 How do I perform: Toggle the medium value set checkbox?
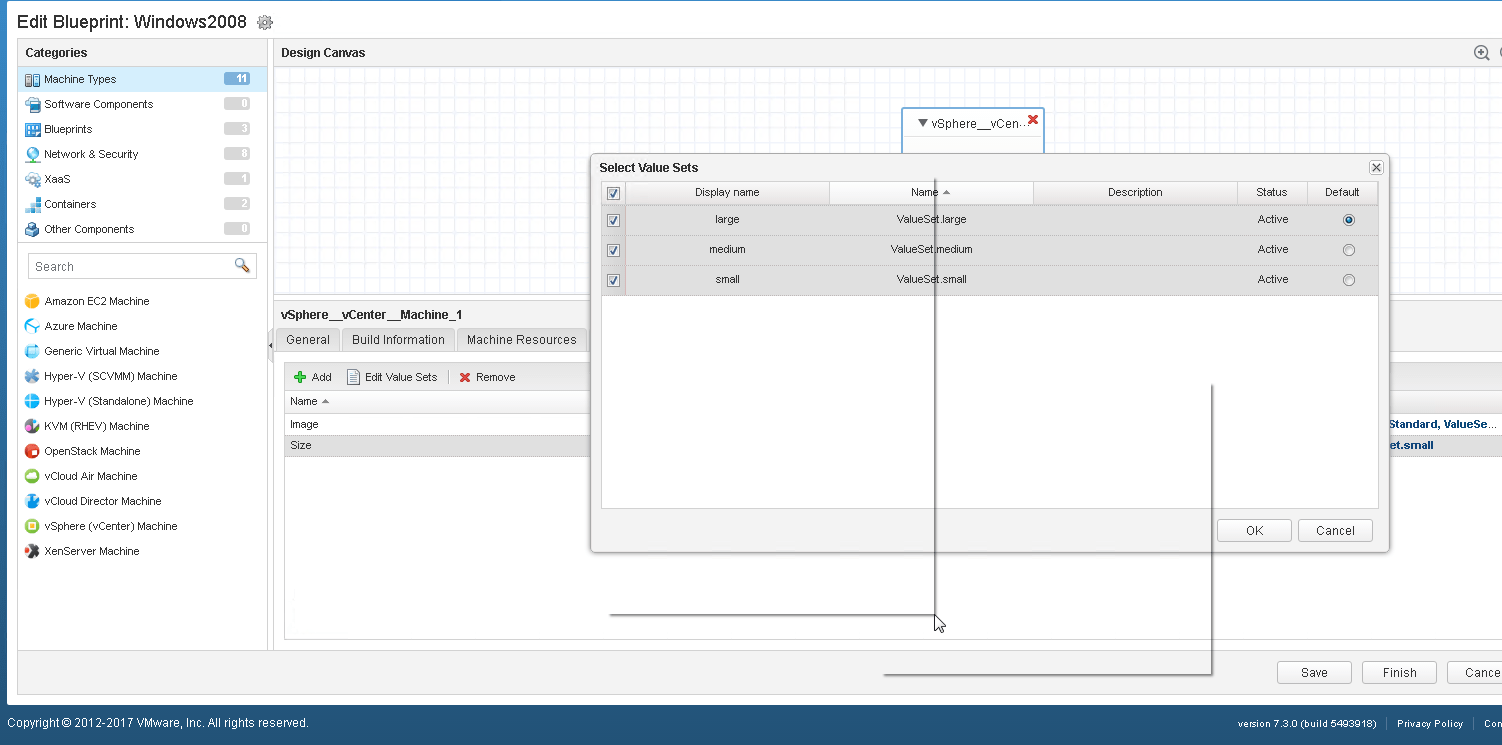(x=614, y=250)
